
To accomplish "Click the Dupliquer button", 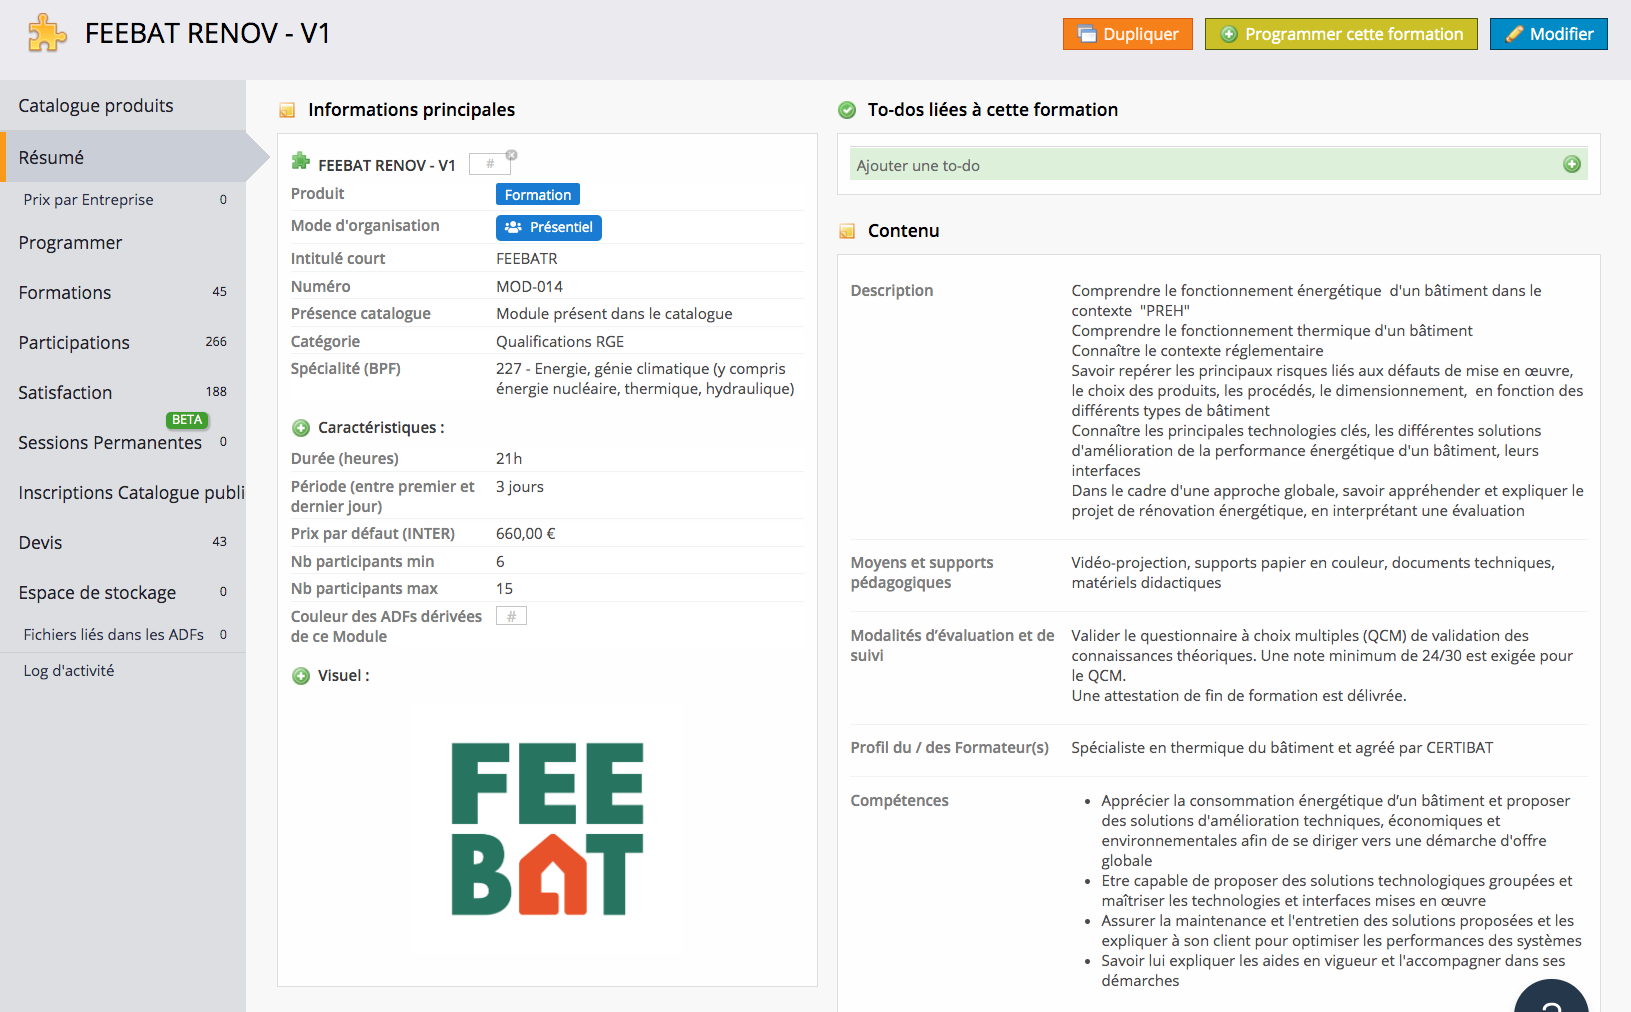I will click(1128, 34).
